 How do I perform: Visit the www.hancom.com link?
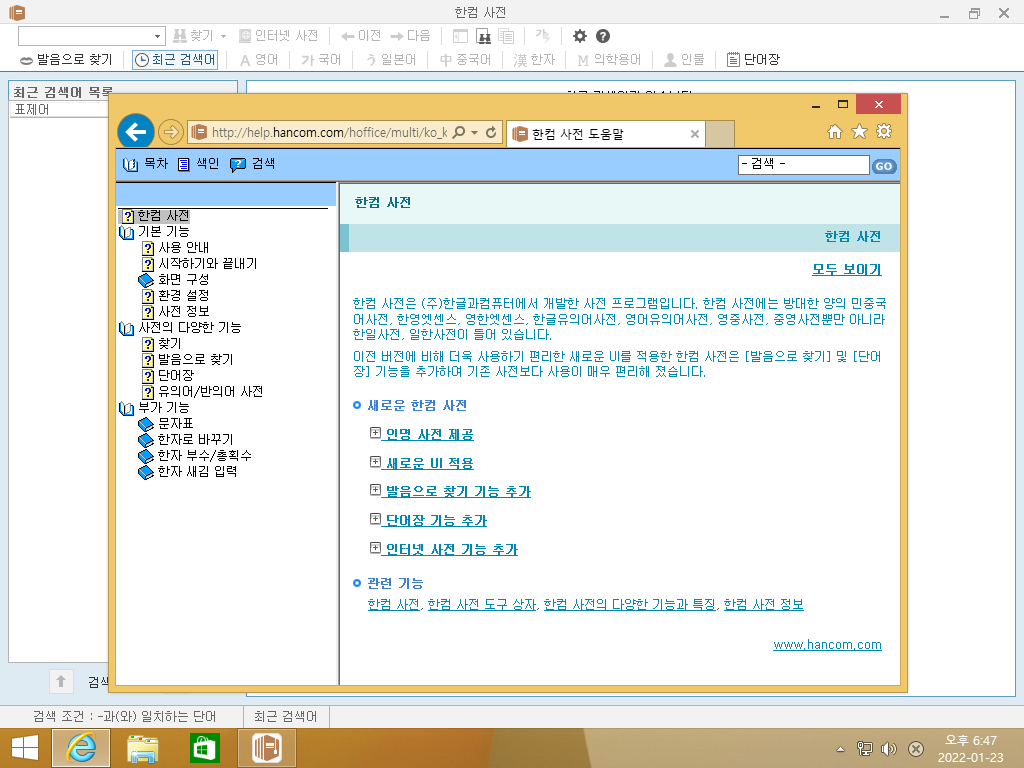[827, 645]
